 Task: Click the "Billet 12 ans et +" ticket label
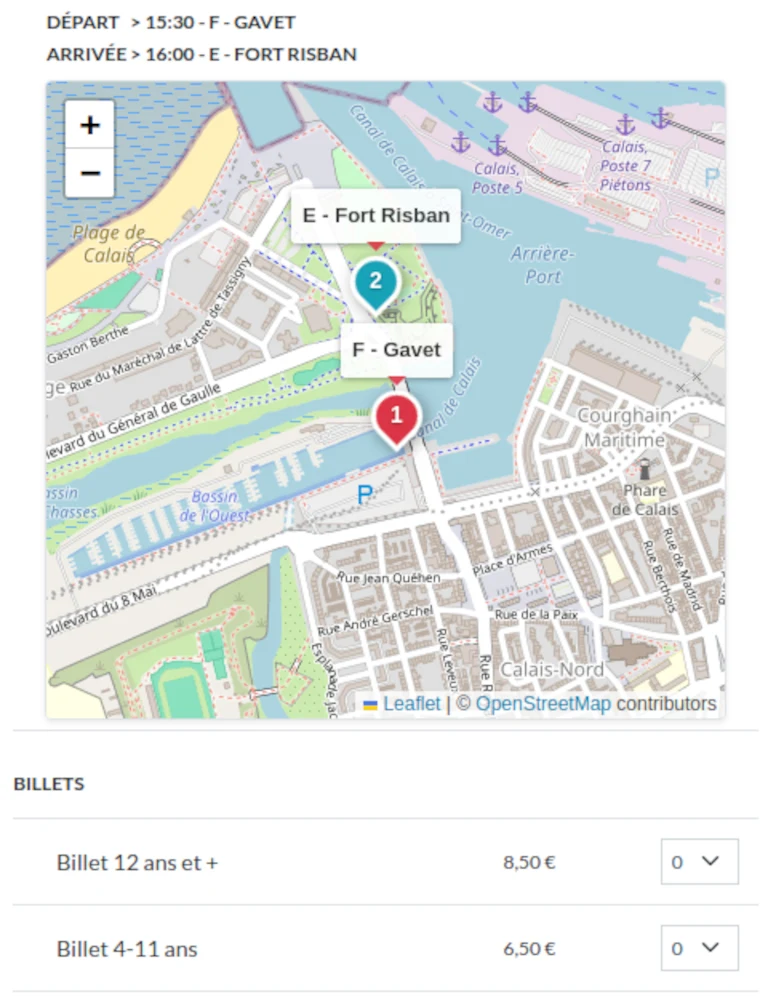(x=137, y=862)
